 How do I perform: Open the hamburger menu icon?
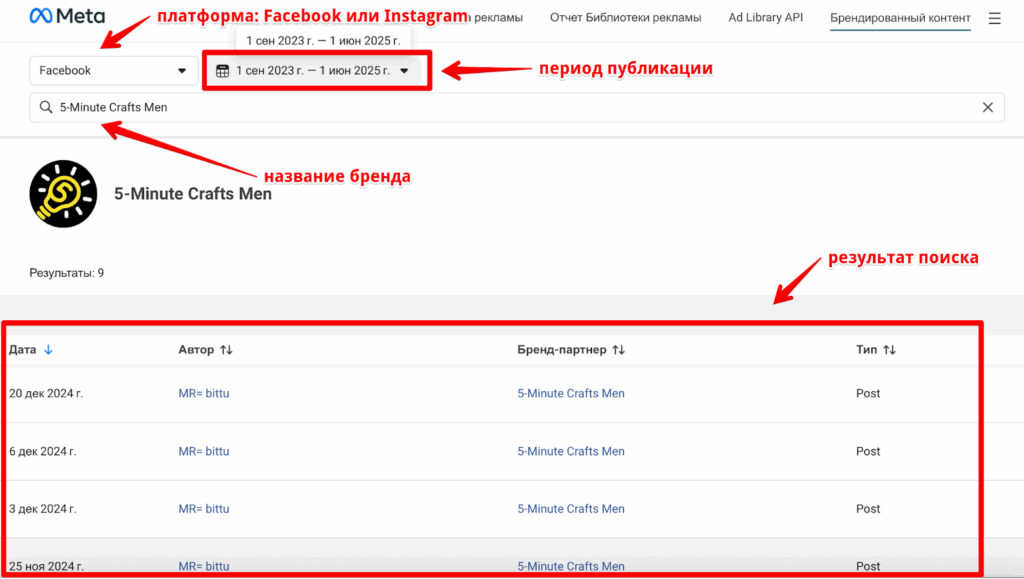click(994, 18)
